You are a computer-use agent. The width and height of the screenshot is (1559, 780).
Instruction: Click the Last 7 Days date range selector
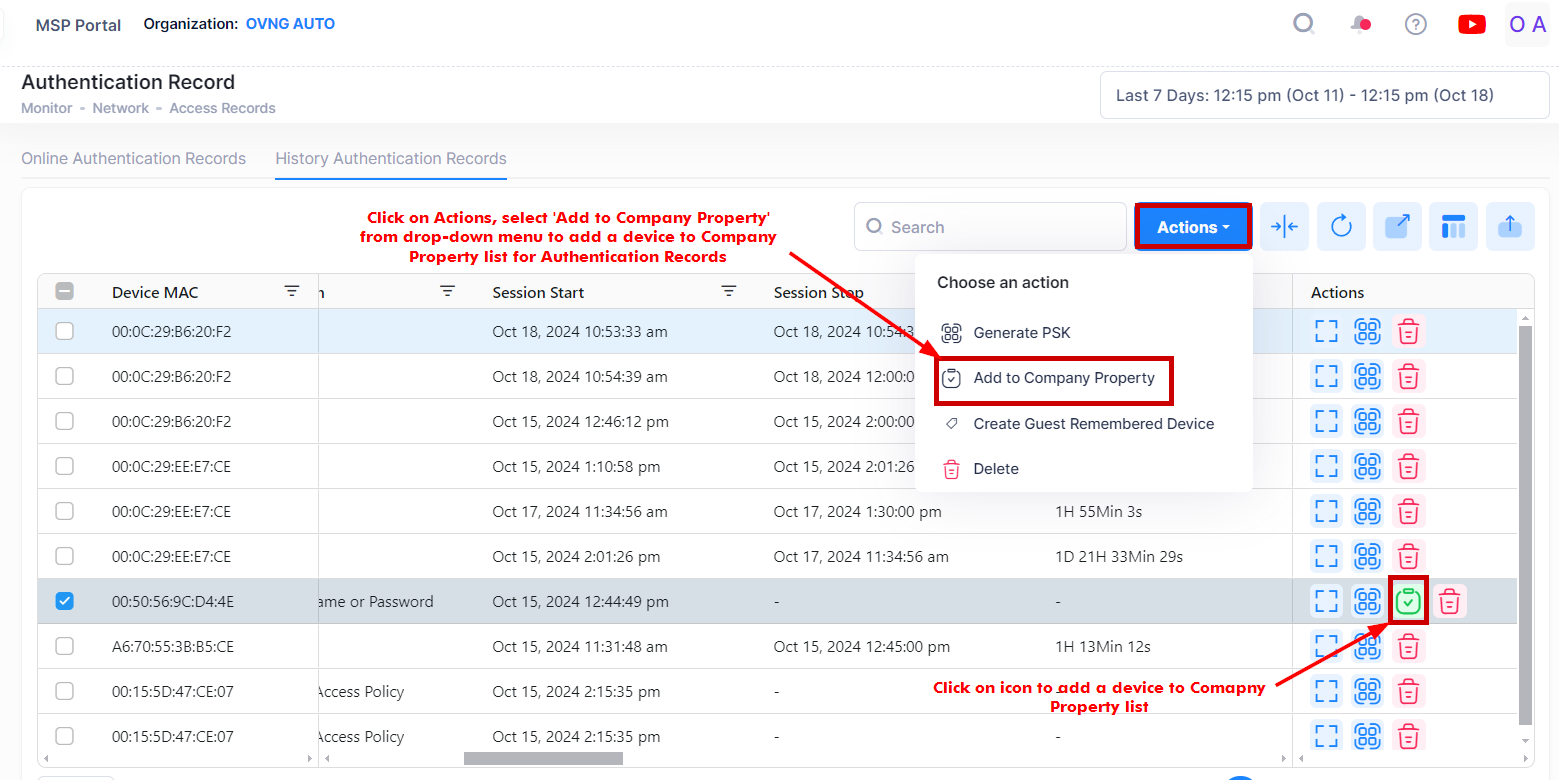click(1323, 94)
